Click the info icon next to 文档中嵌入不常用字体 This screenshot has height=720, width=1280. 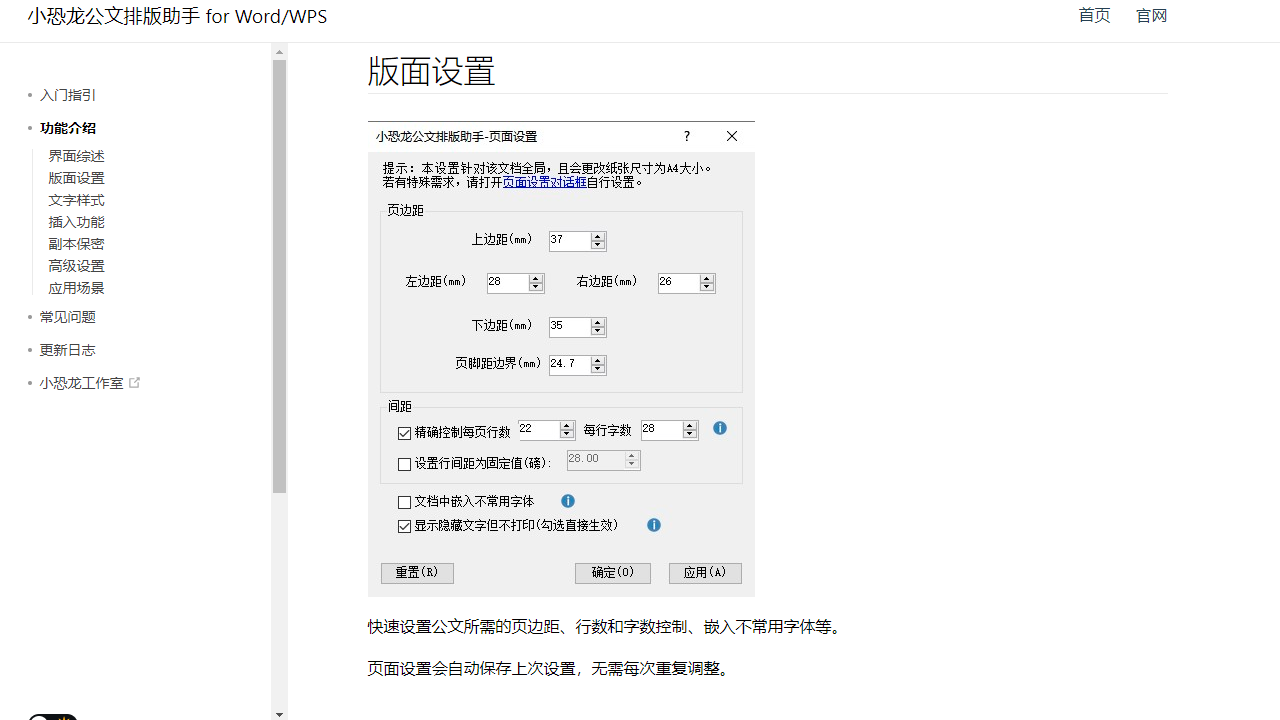click(568, 501)
